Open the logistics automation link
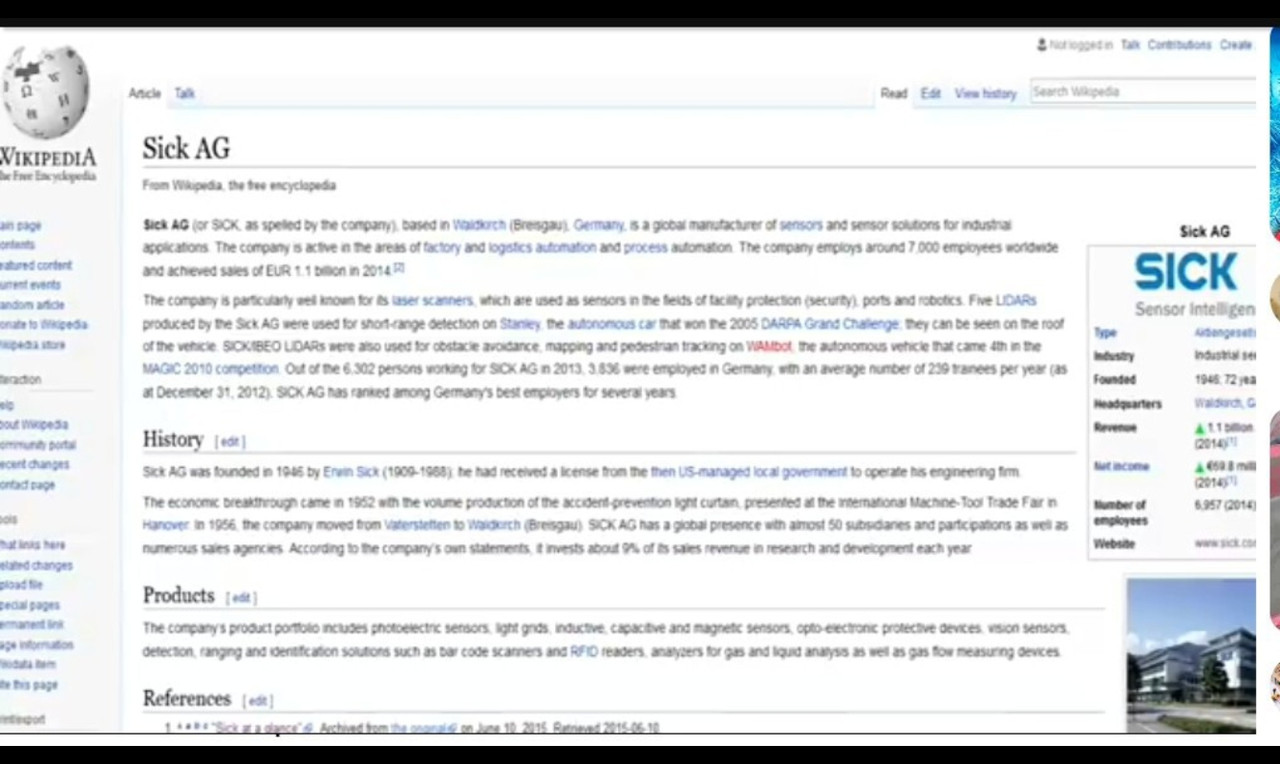Image resolution: width=1280 pixels, height=764 pixels. click(541, 248)
